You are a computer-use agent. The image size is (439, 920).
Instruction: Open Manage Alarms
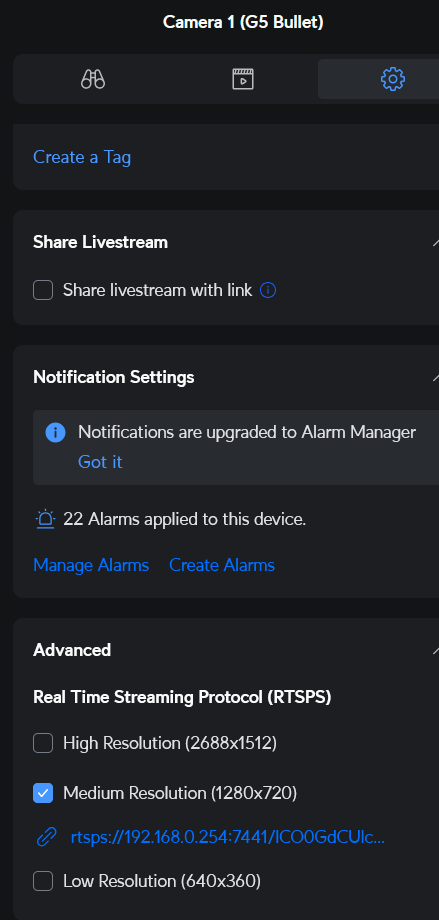[x=91, y=565]
